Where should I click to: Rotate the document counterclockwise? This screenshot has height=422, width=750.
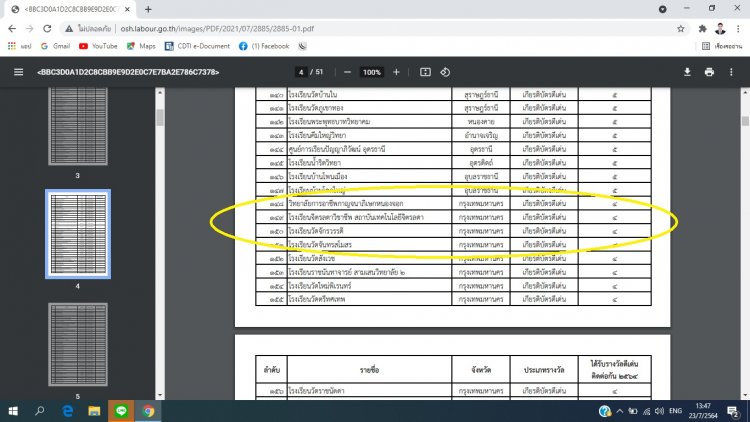tap(445, 72)
